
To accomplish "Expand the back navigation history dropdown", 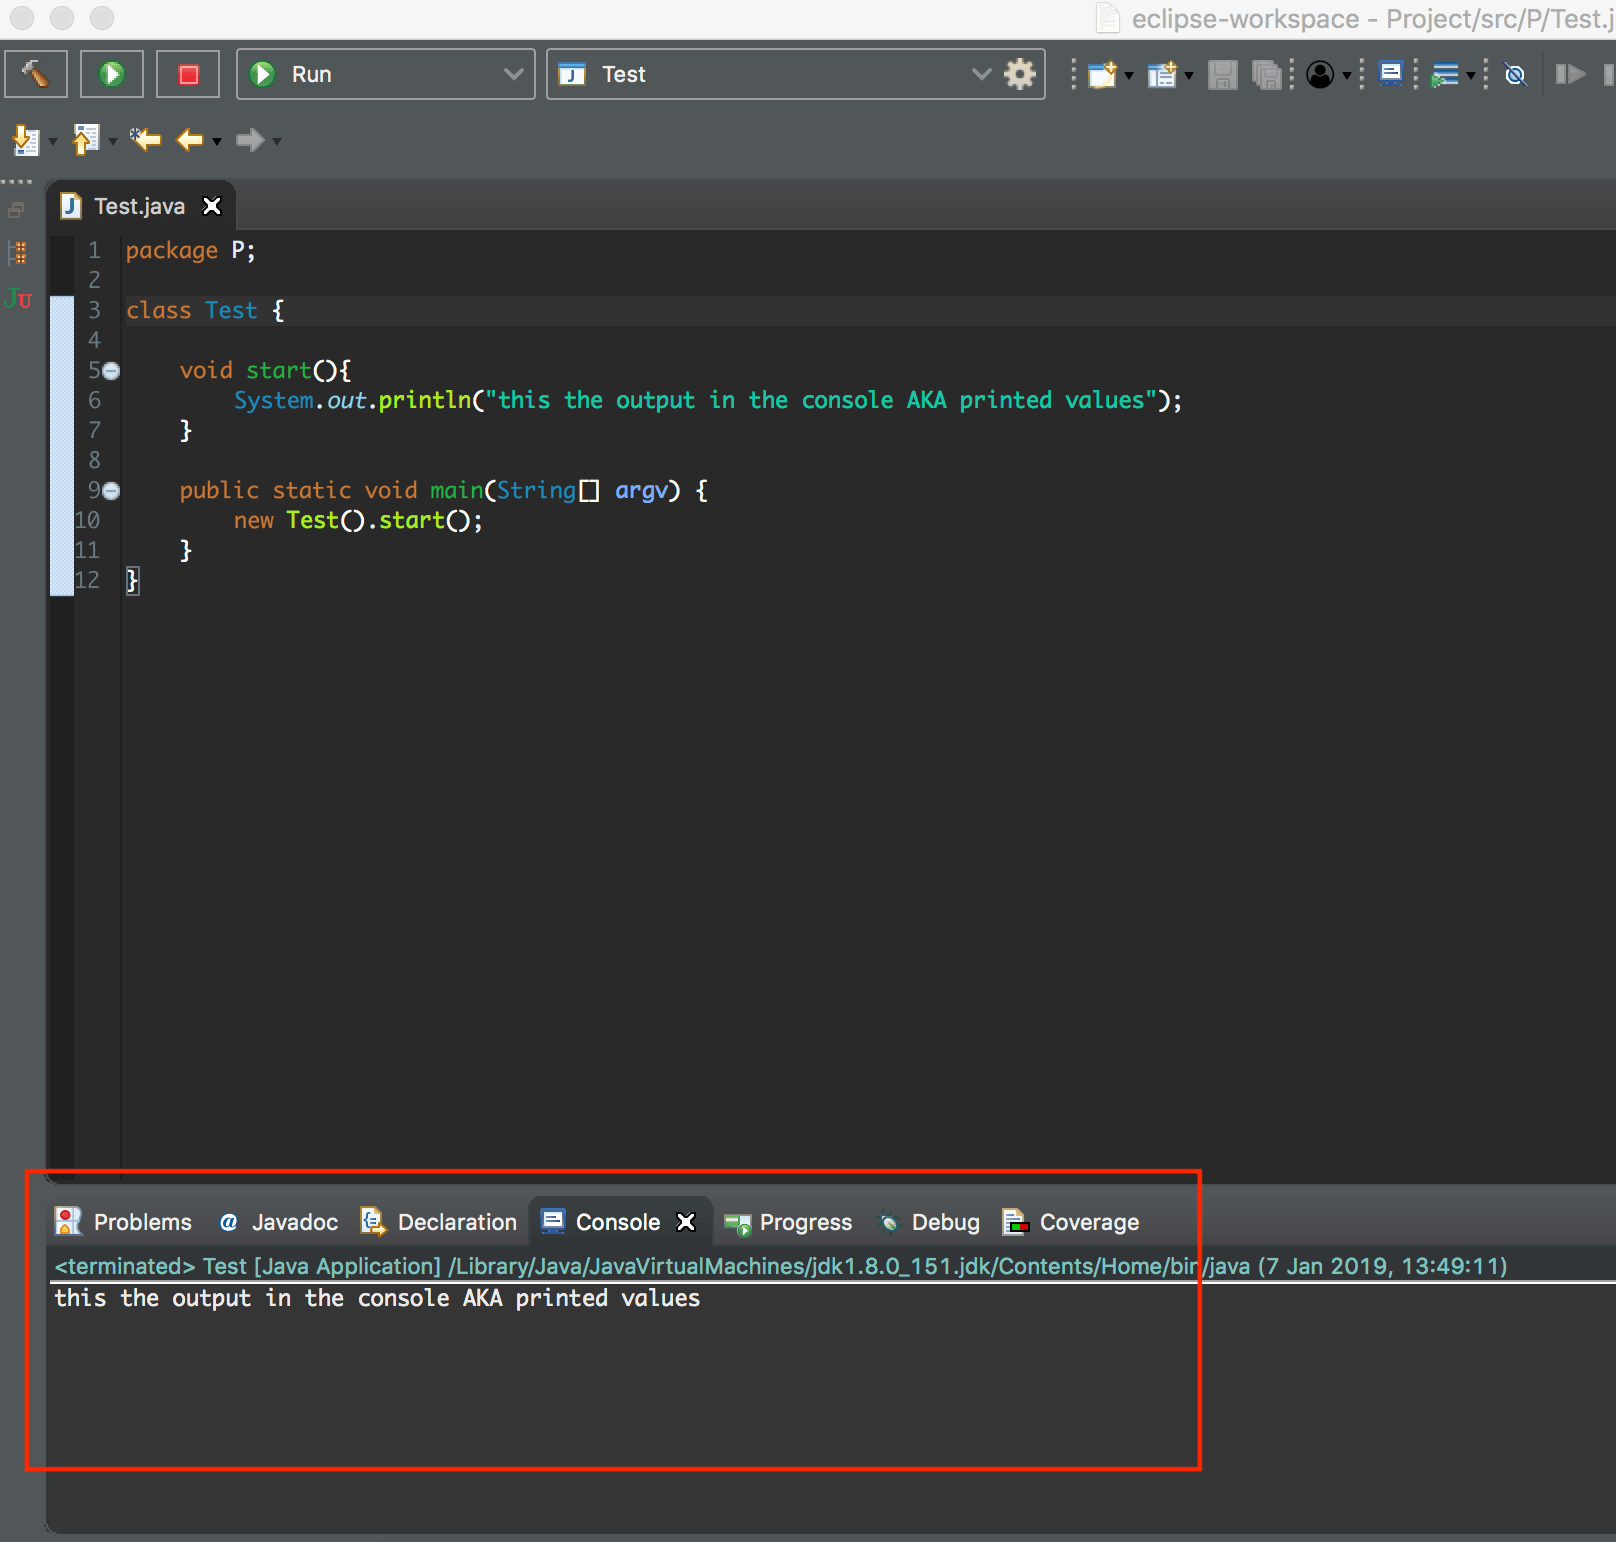I will tap(216, 140).
